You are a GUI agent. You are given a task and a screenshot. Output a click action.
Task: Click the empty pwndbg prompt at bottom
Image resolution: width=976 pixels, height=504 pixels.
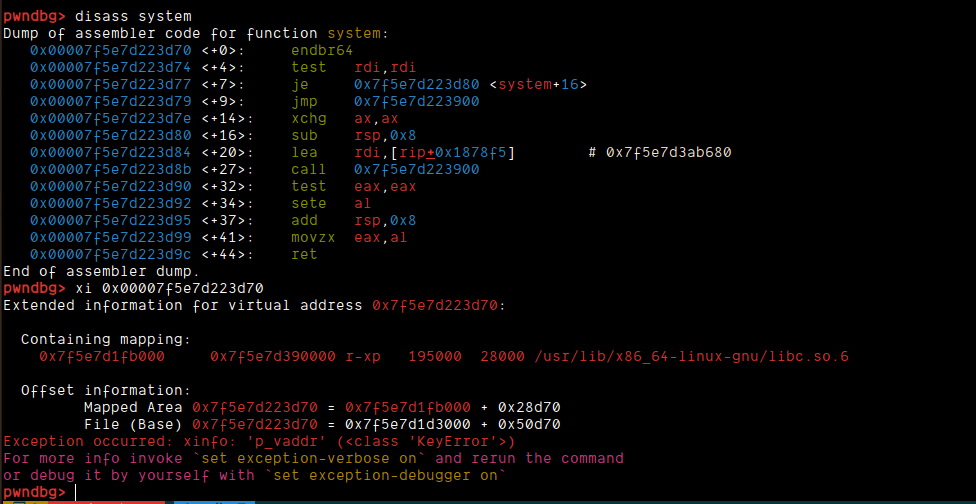pos(39,492)
